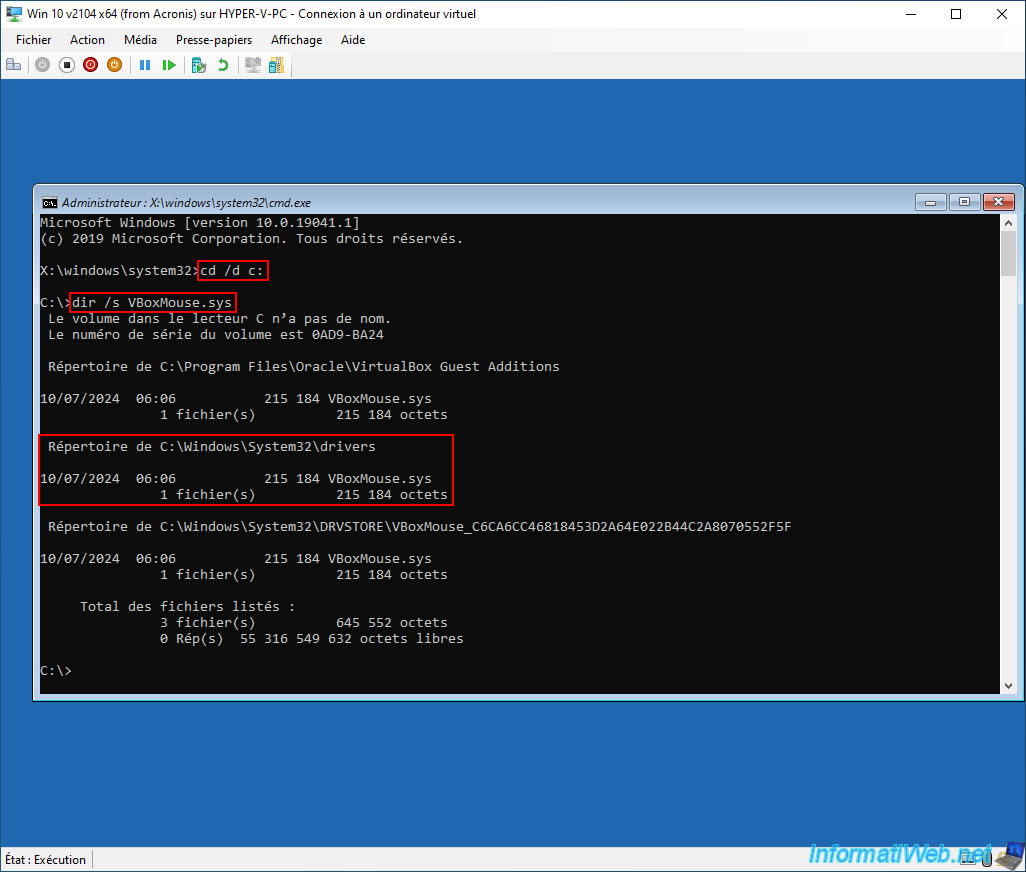Shut down the VM using the red power icon

click(90, 65)
